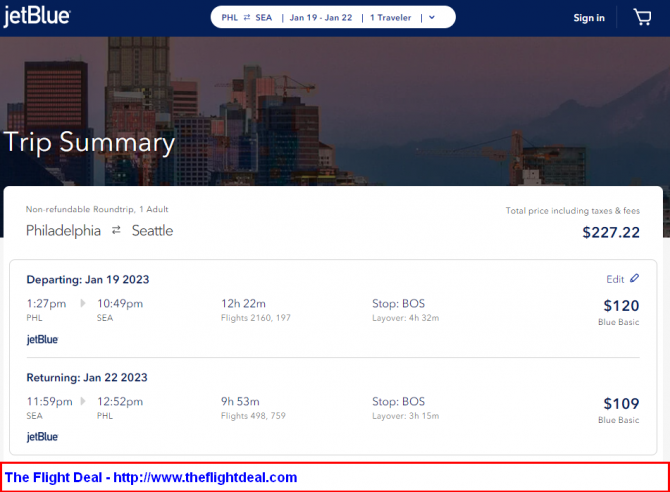Click Blue Basic label under $109
This screenshot has height=492, width=670.
(618, 420)
